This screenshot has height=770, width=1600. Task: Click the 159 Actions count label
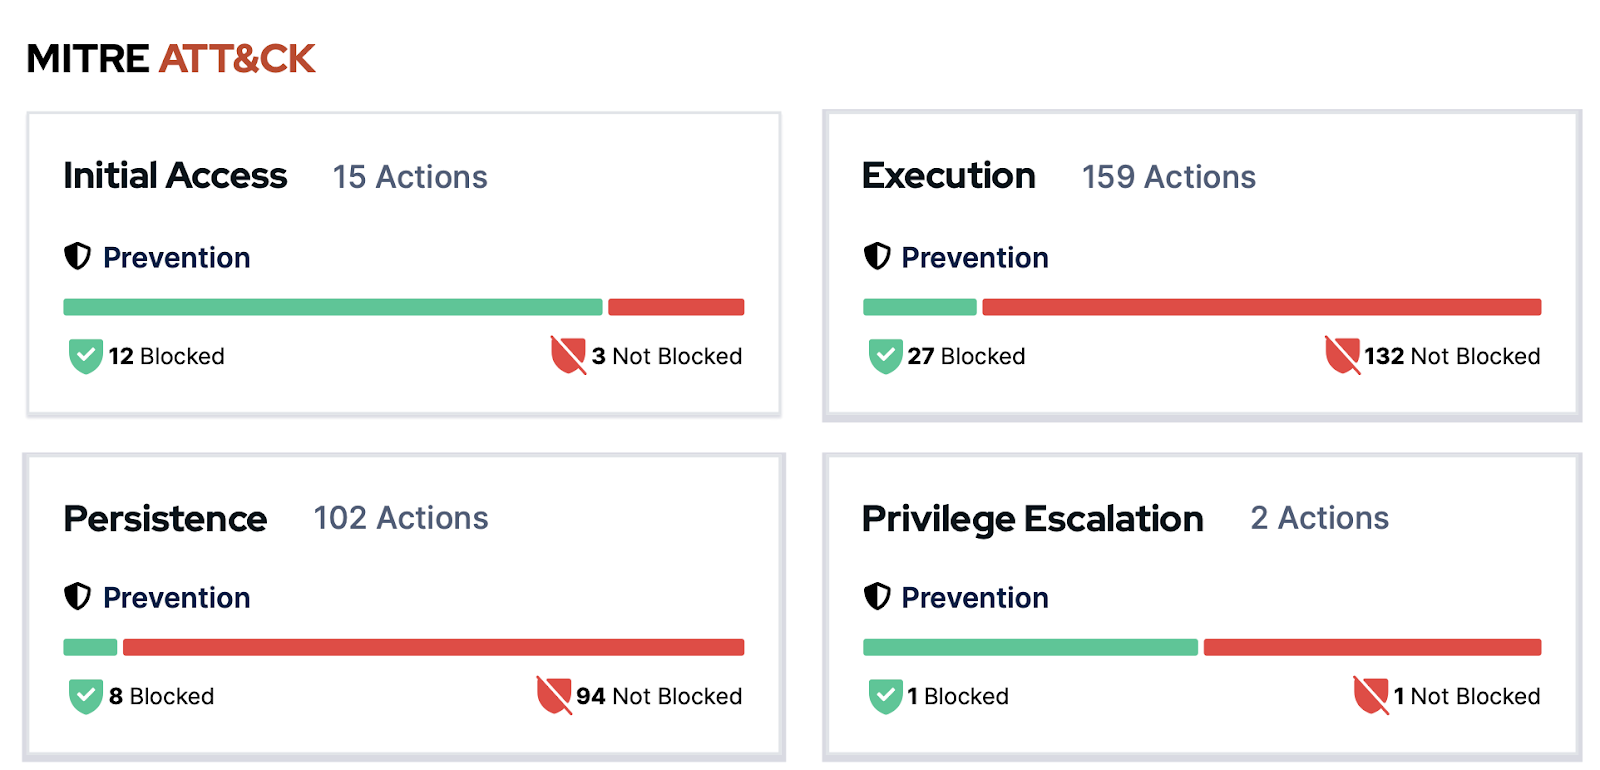(1168, 177)
